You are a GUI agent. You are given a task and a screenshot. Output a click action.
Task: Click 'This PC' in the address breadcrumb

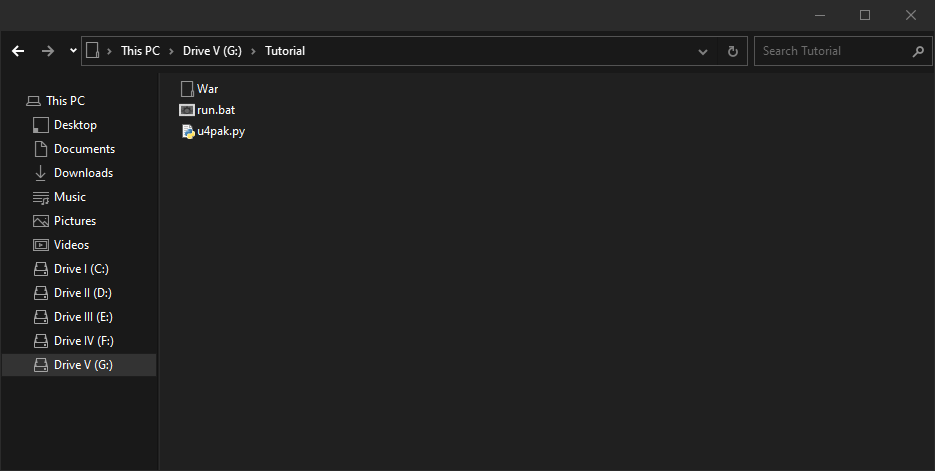tap(140, 51)
